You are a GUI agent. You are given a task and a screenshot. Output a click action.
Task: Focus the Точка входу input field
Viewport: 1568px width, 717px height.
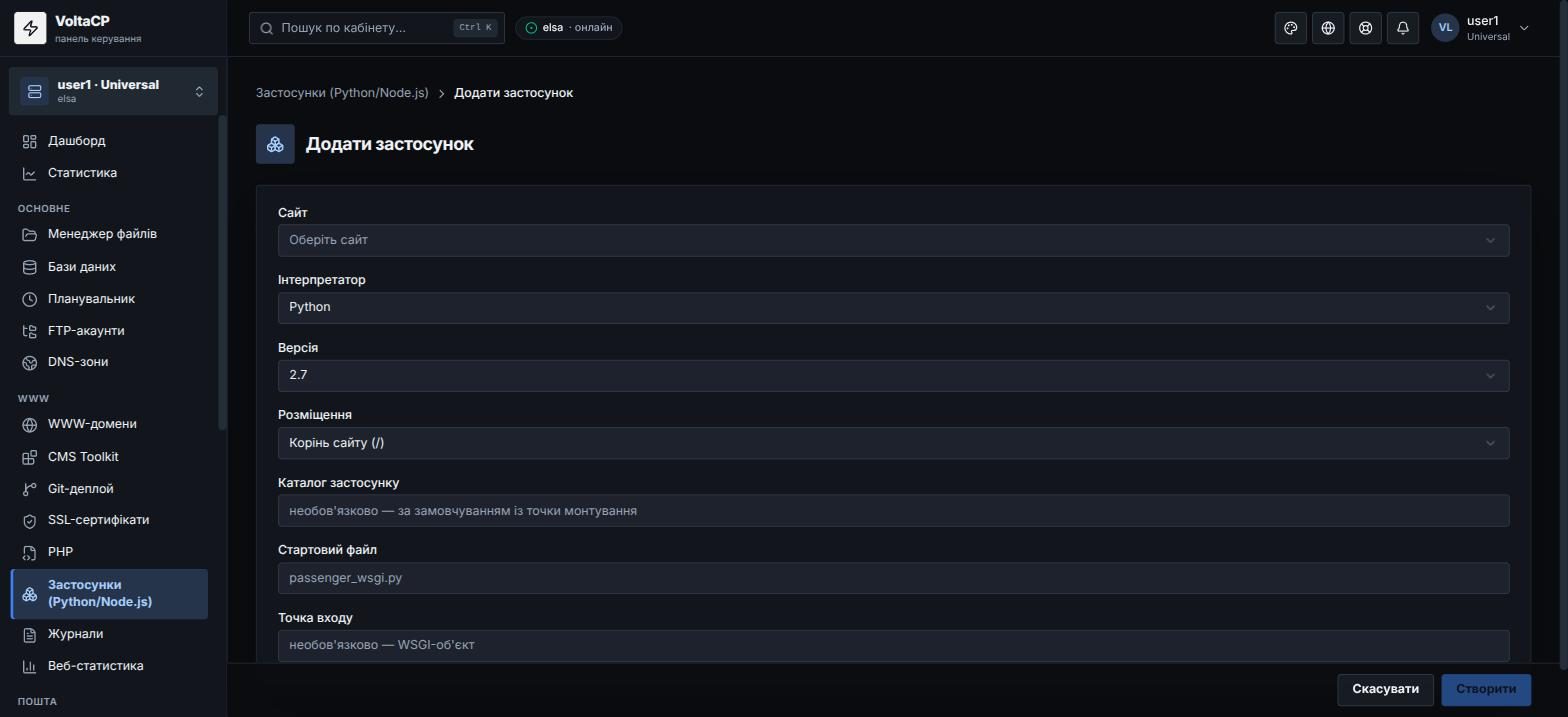pyautogui.click(x=893, y=645)
